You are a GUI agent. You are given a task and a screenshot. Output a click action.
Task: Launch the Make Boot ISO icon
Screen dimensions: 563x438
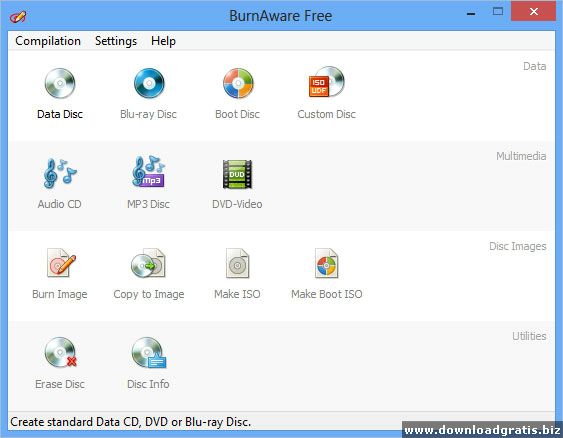coord(326,263)
